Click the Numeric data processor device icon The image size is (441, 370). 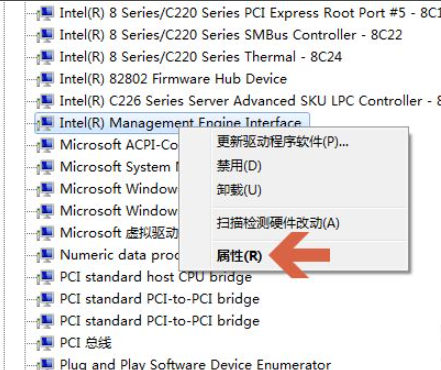pos(46,255)
